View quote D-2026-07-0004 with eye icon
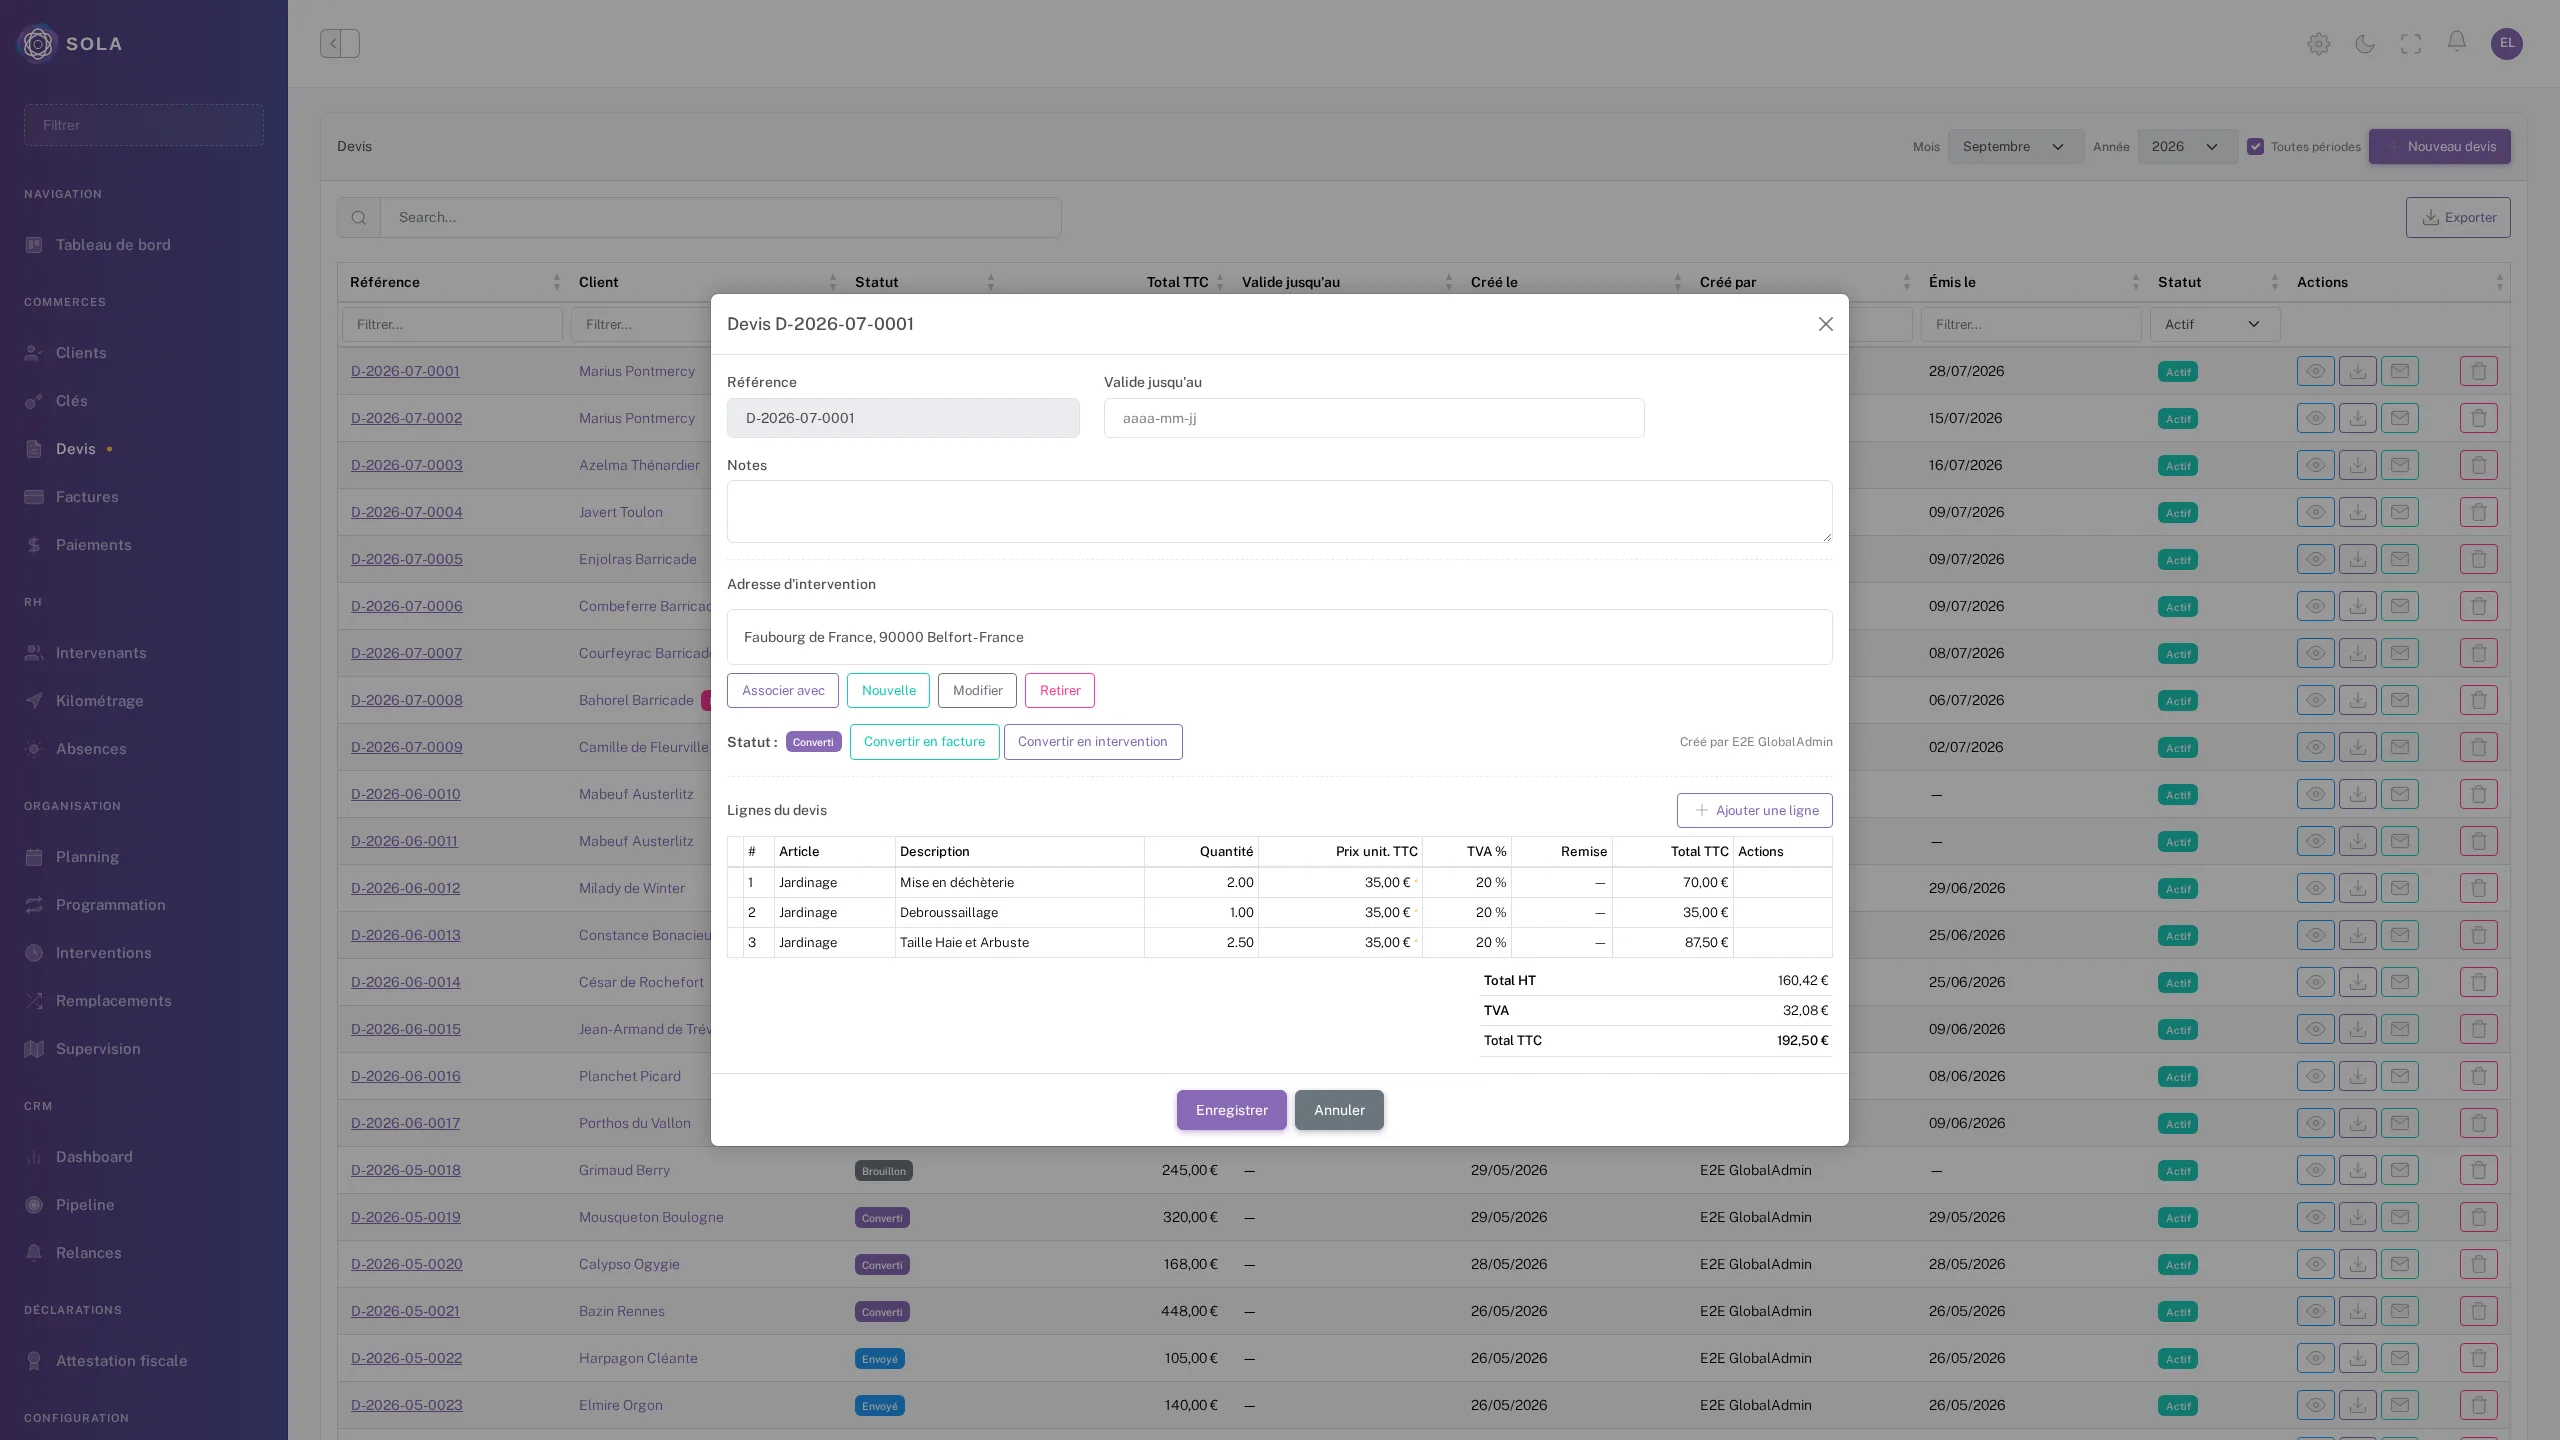 coord(2316,512)
